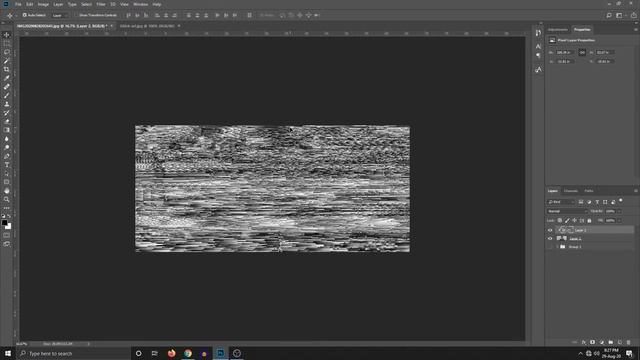Select the Zoom tool
The width and height of the screenshot is (640, 360).
7,200
